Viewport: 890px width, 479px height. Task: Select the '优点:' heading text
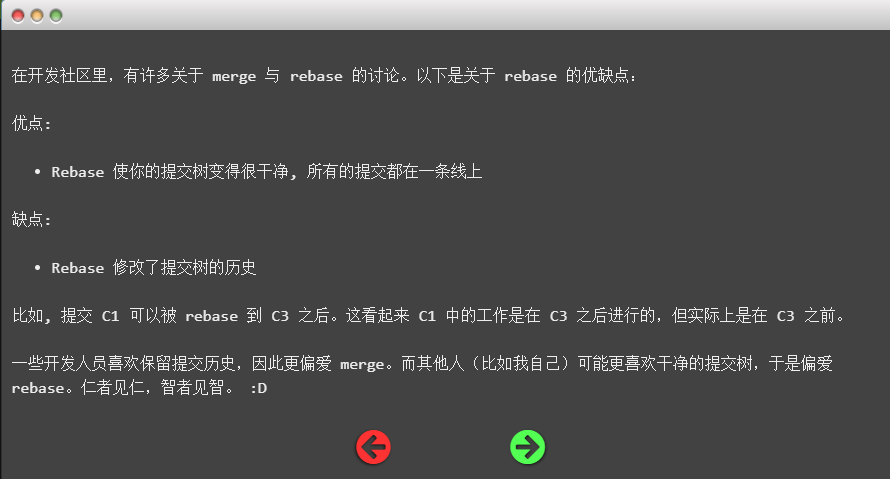click(31, 123)
